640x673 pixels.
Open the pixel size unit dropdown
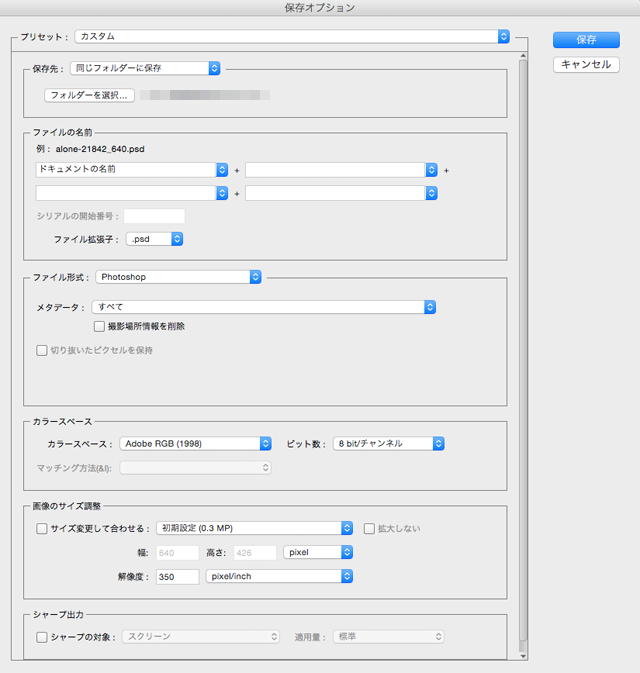click(318, 552)
